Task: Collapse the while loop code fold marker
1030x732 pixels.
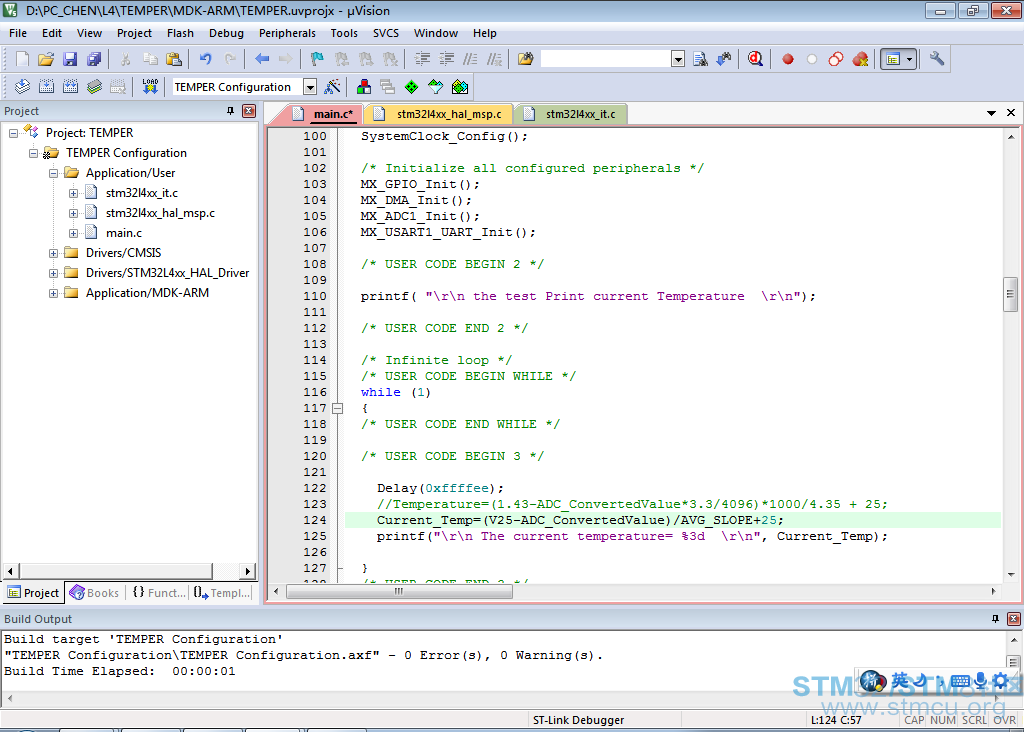Action: [338, 408]
